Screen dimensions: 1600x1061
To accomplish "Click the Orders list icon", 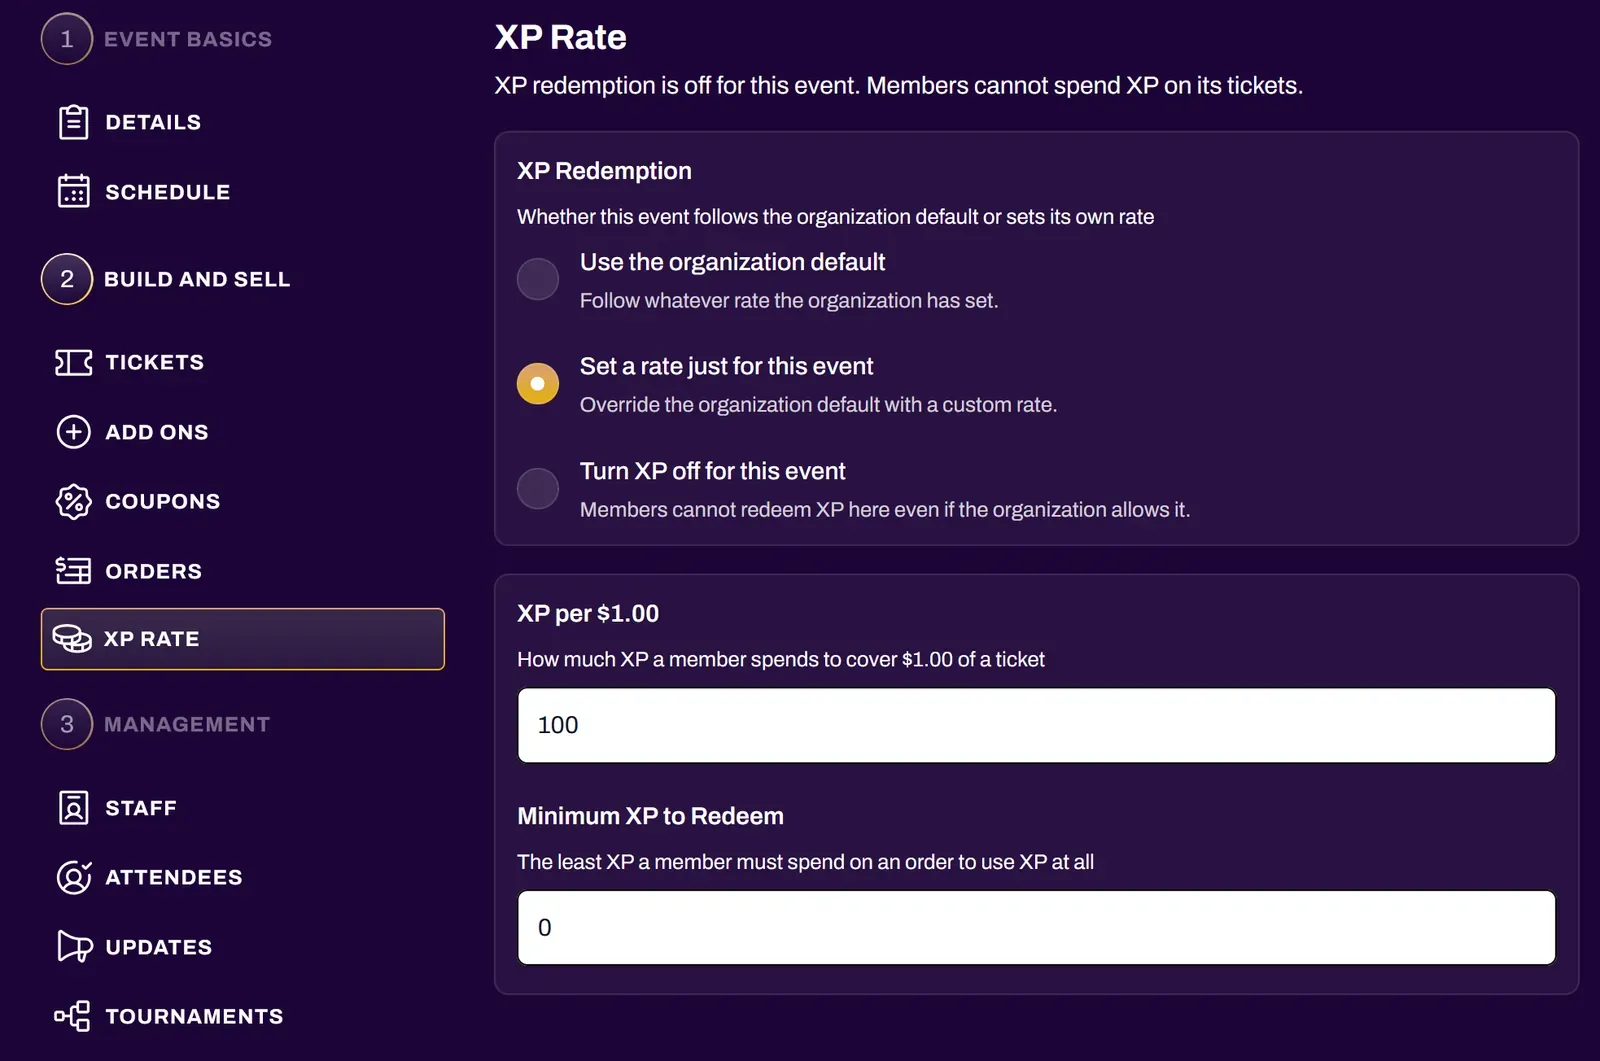I will 73,571.
